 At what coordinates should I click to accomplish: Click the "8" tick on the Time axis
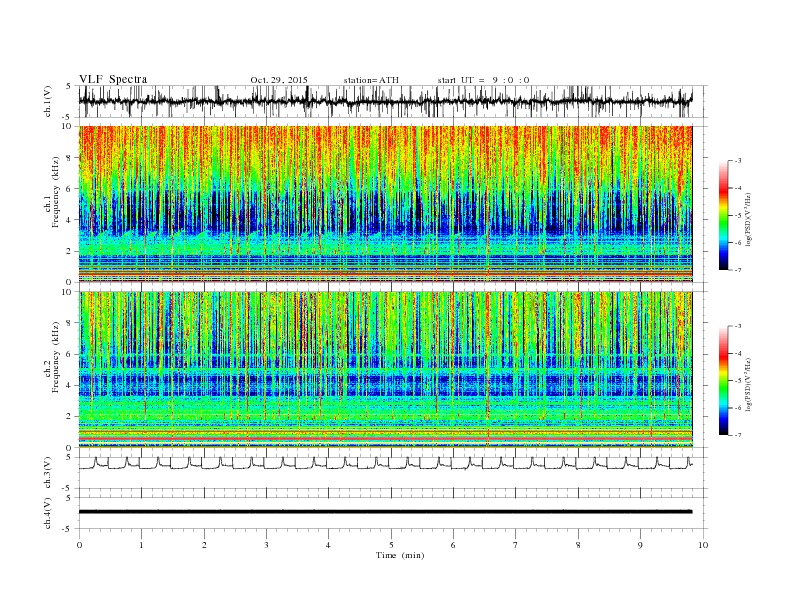point(578,545)
